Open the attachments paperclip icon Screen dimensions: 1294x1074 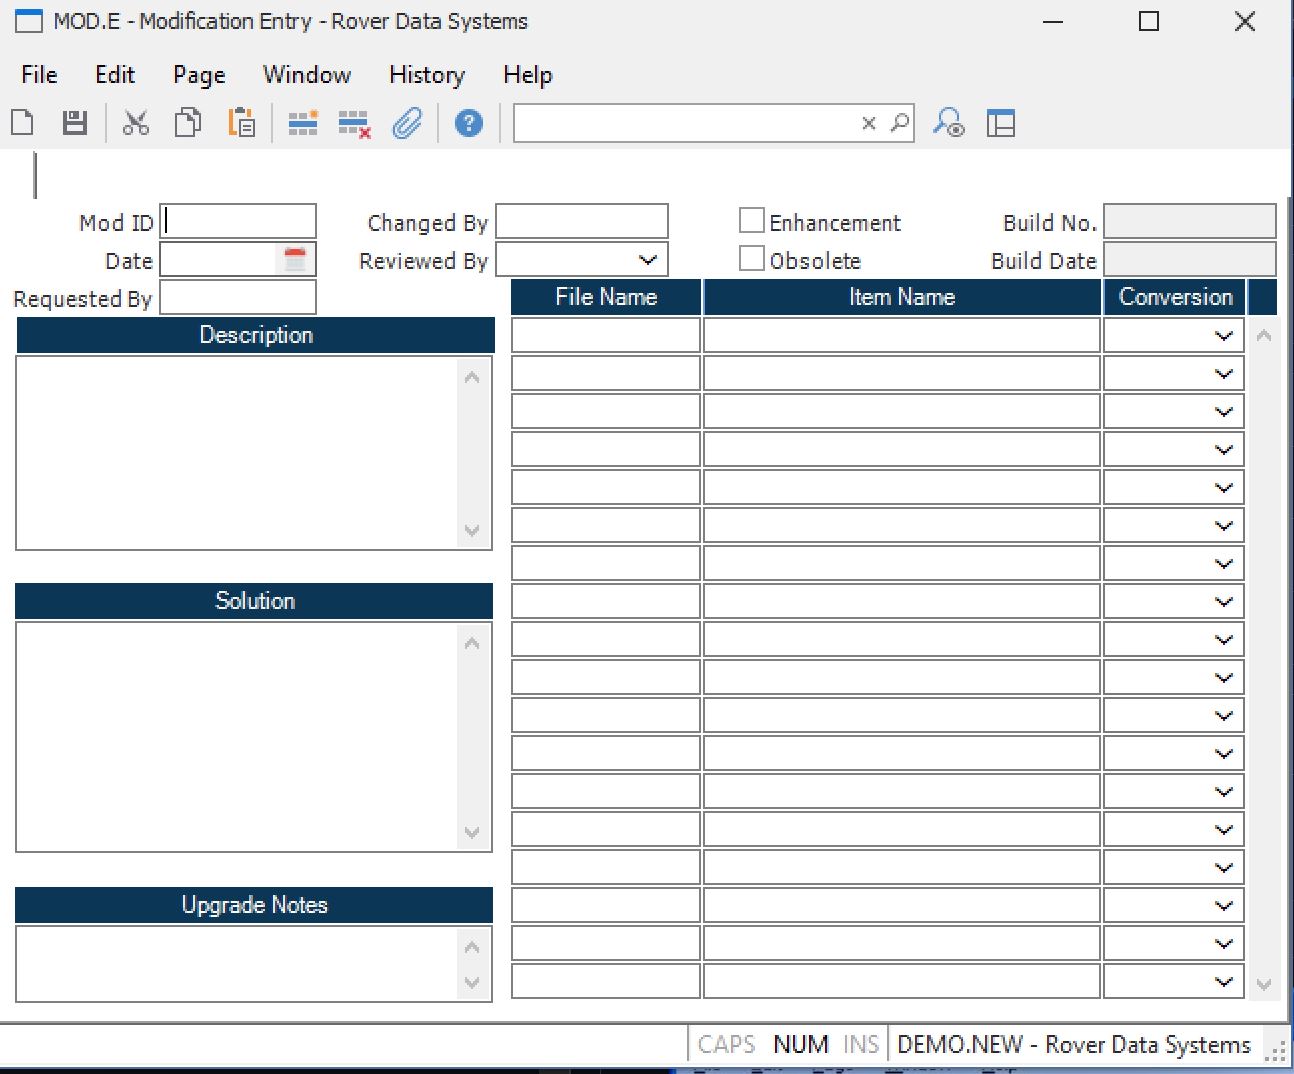coord(407,124)
